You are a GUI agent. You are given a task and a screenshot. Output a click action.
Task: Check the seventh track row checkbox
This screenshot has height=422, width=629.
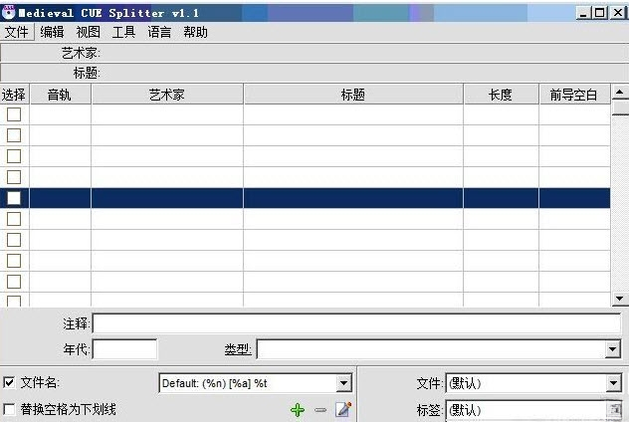click(x=14, y=240)
